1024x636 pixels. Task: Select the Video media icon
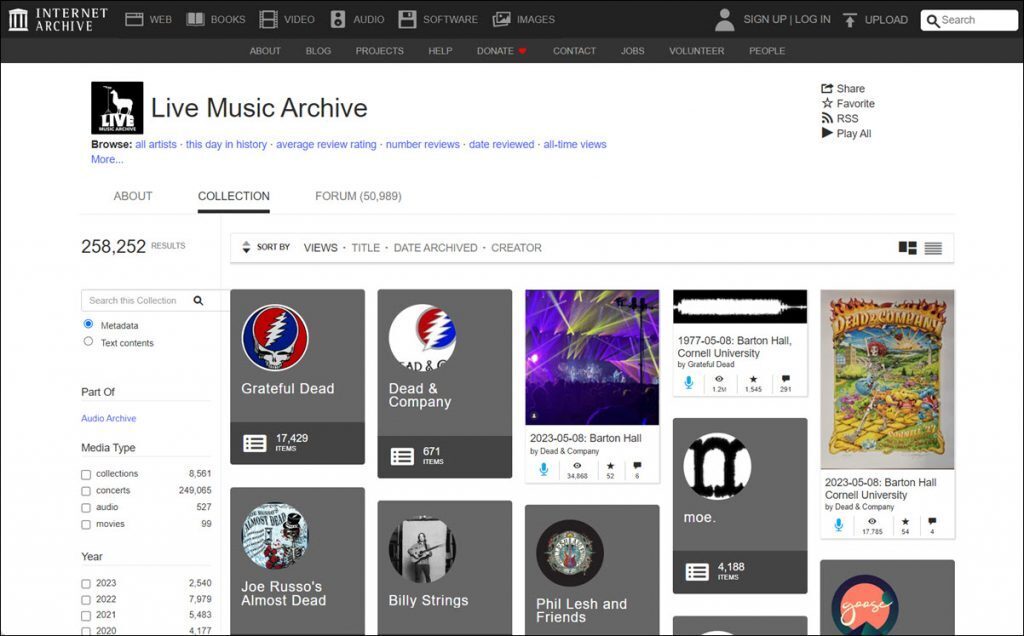(267, 18)
